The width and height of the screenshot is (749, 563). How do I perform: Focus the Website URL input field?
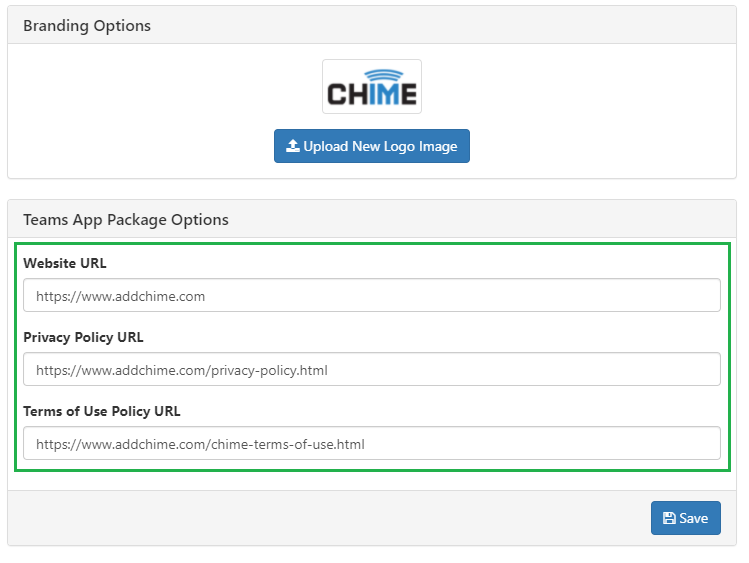(372, 295)
